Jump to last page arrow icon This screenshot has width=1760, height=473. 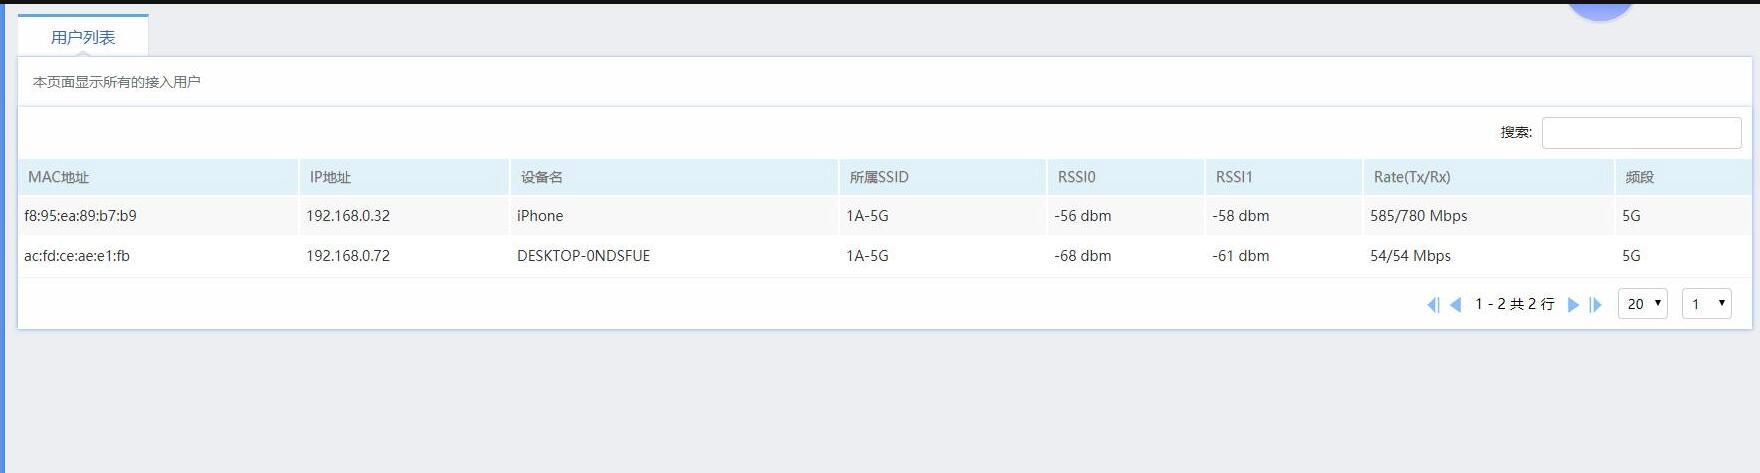pos(1596,305)
